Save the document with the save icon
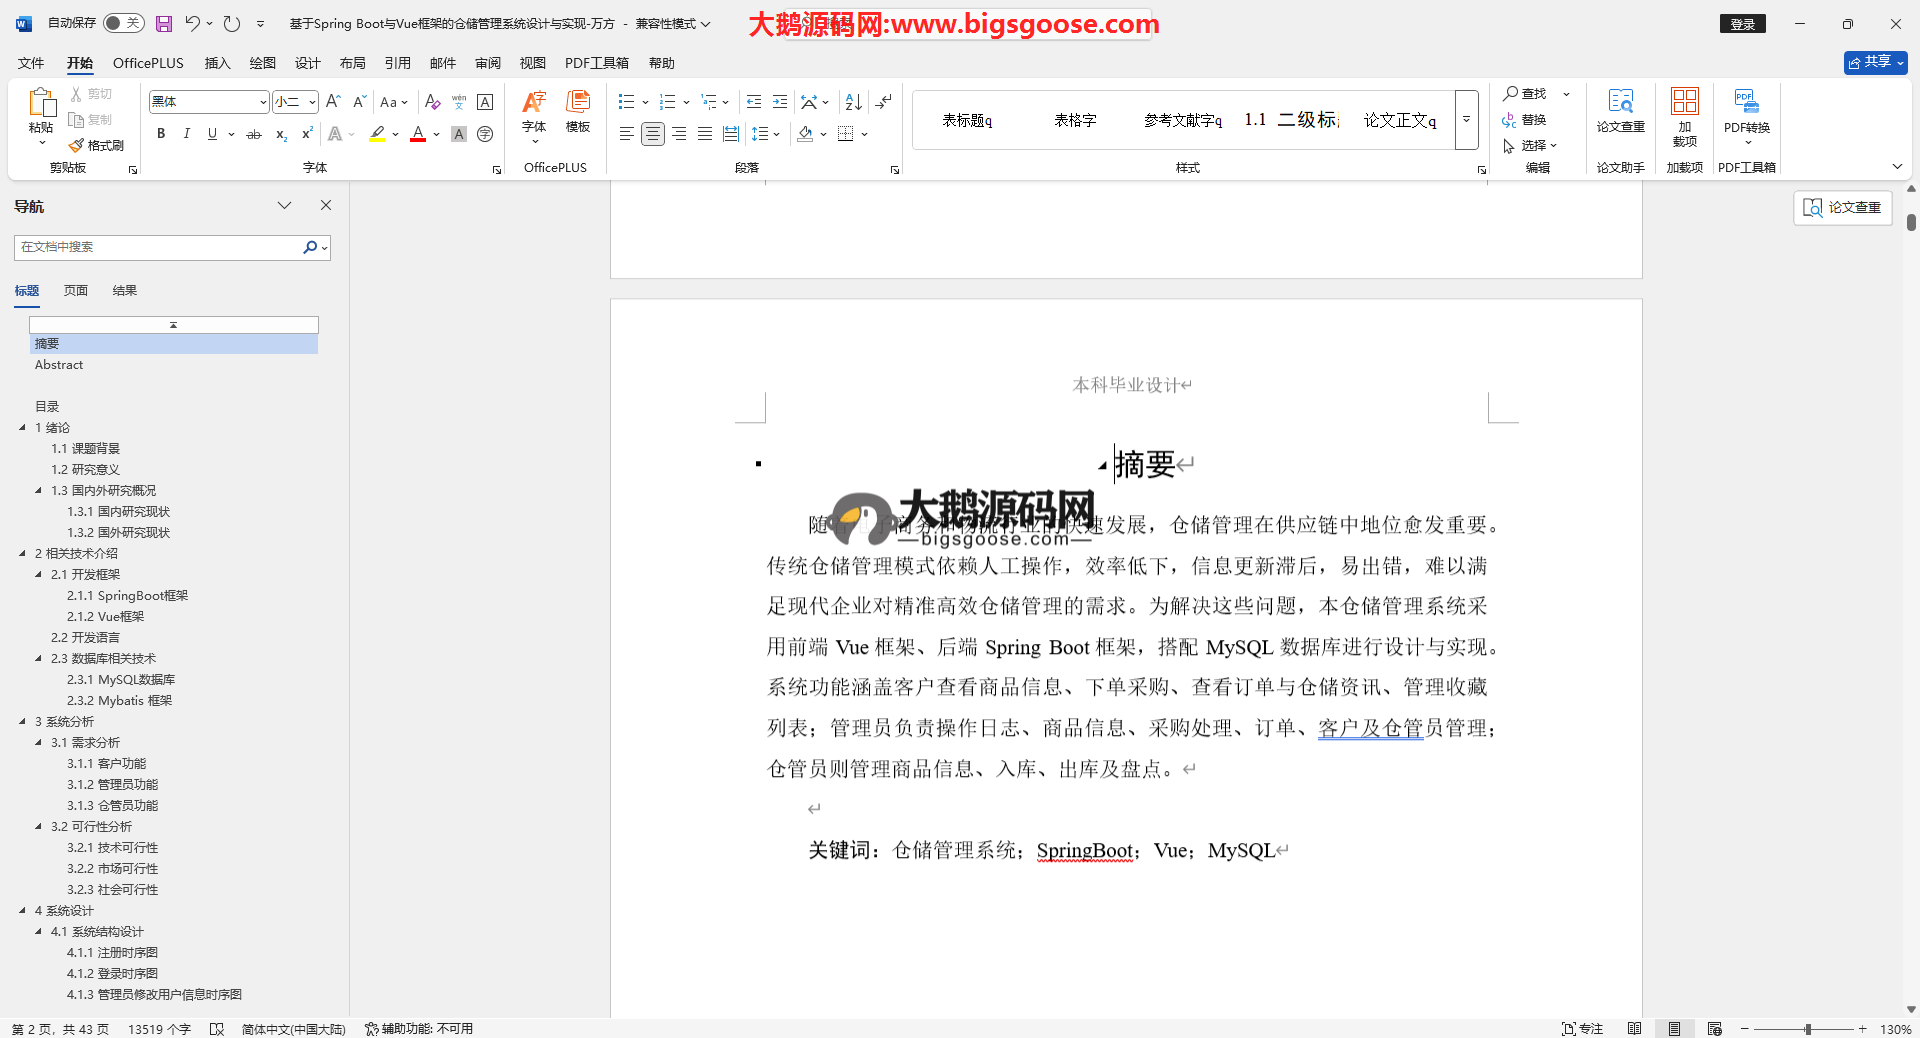The image size is (1920, 1038). (164, 24)
